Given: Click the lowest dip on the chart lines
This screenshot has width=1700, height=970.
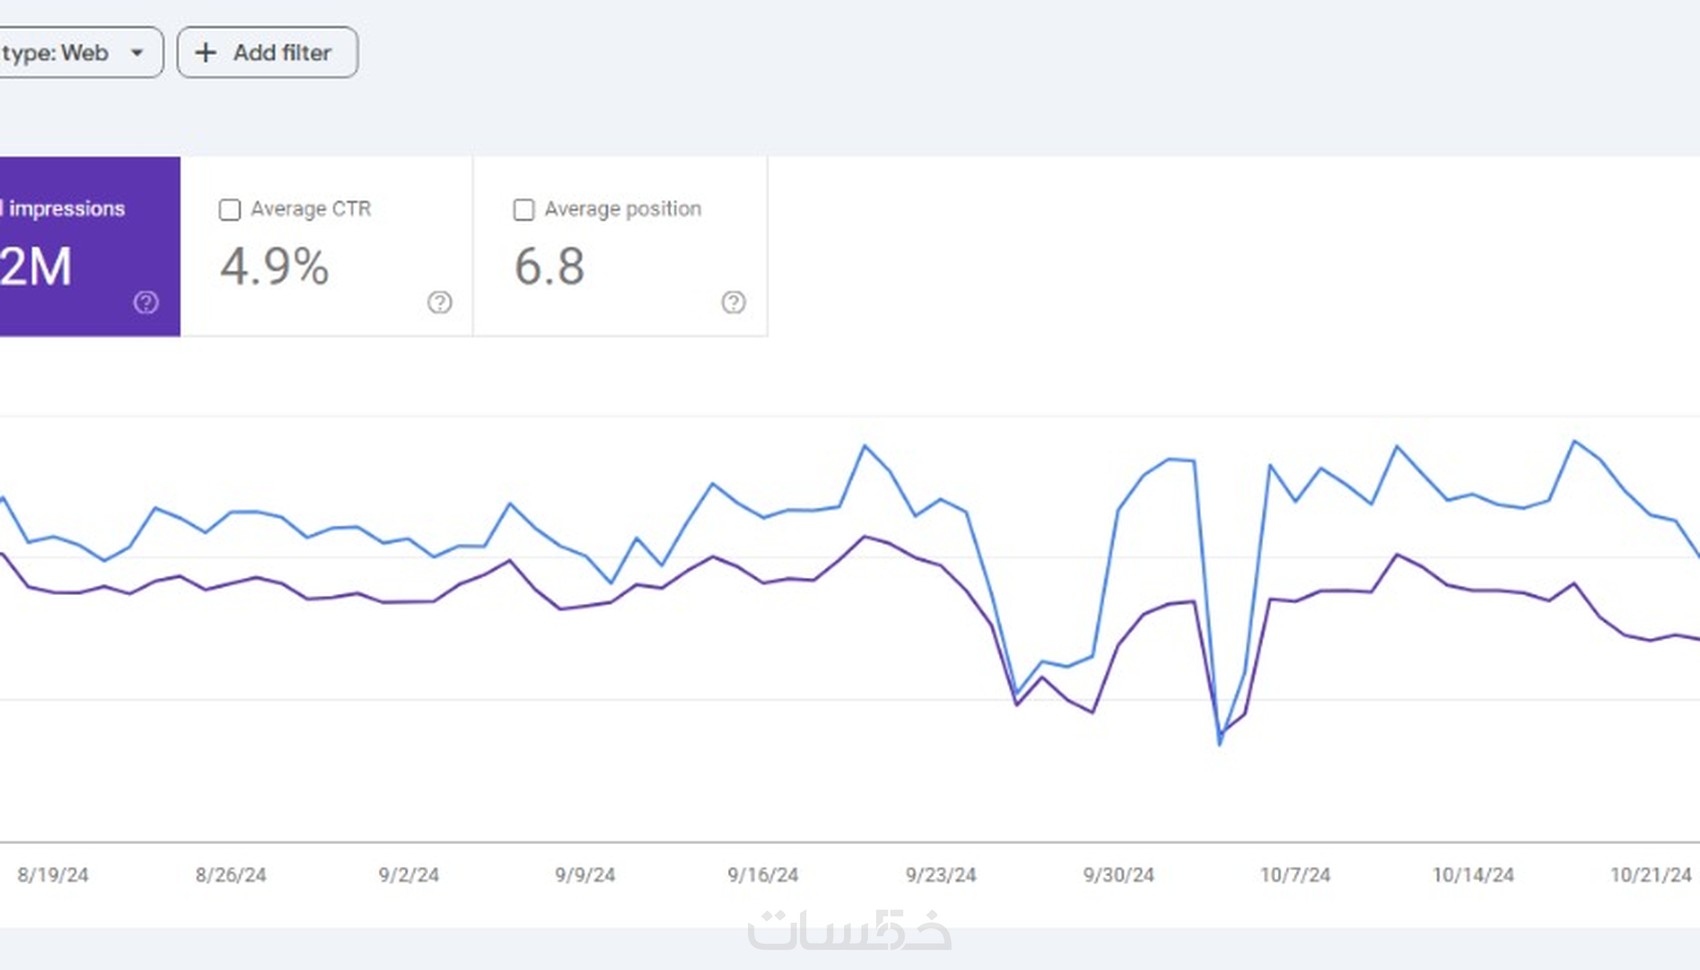Looking at the screenshot, I should pos(1220,742).
